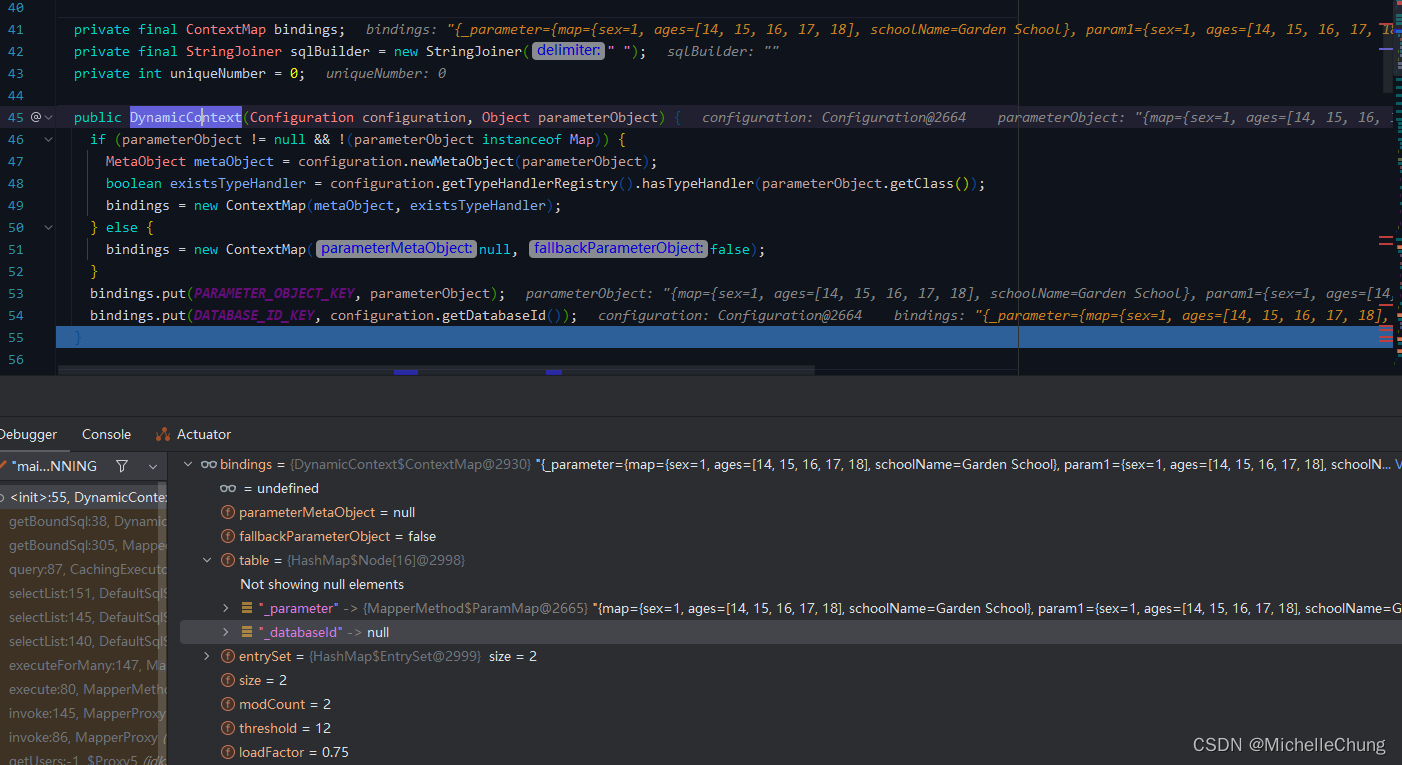Expand the entrySet variable node
Screen dimensions: 1402x765
pyautogui.click(x=207, y=656)
